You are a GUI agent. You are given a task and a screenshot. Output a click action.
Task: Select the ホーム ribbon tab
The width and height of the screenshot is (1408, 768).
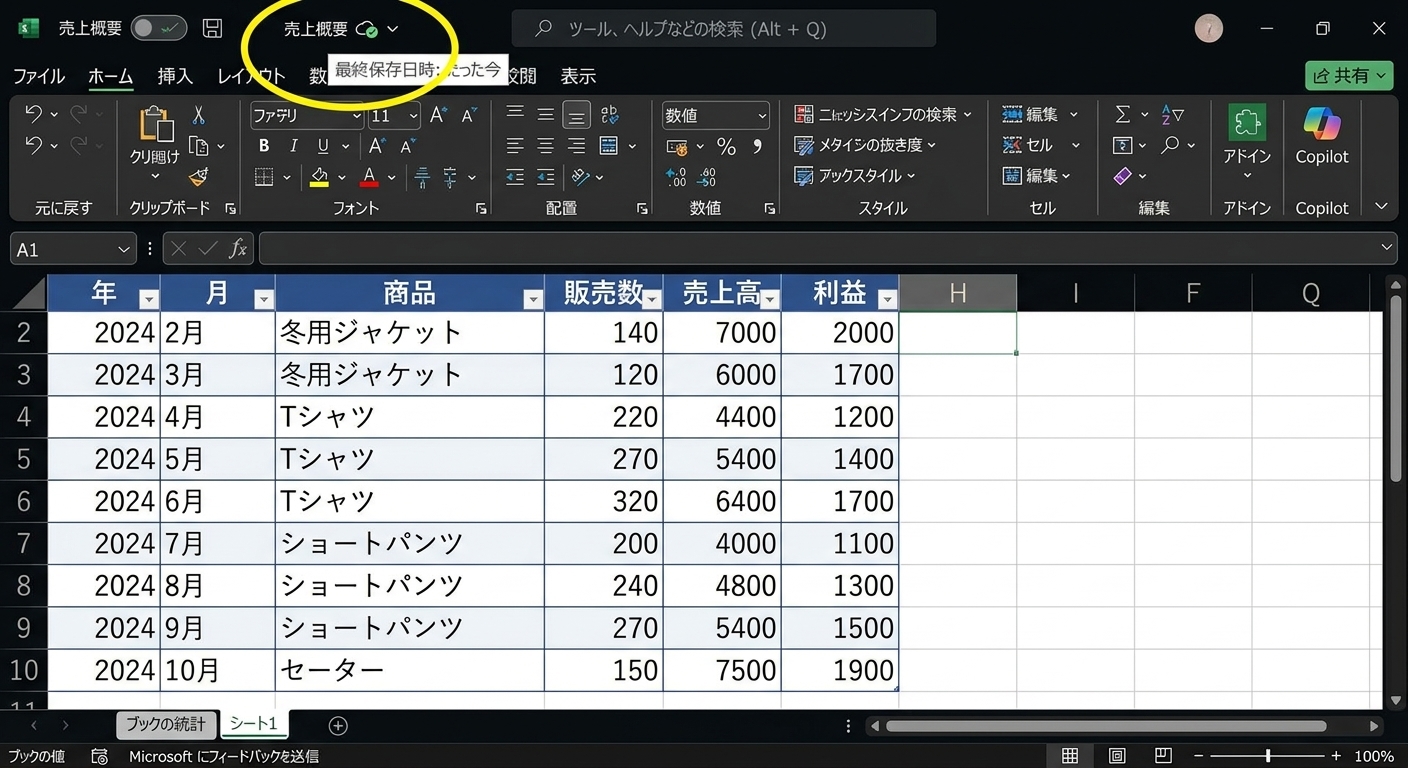click(110, 76)
